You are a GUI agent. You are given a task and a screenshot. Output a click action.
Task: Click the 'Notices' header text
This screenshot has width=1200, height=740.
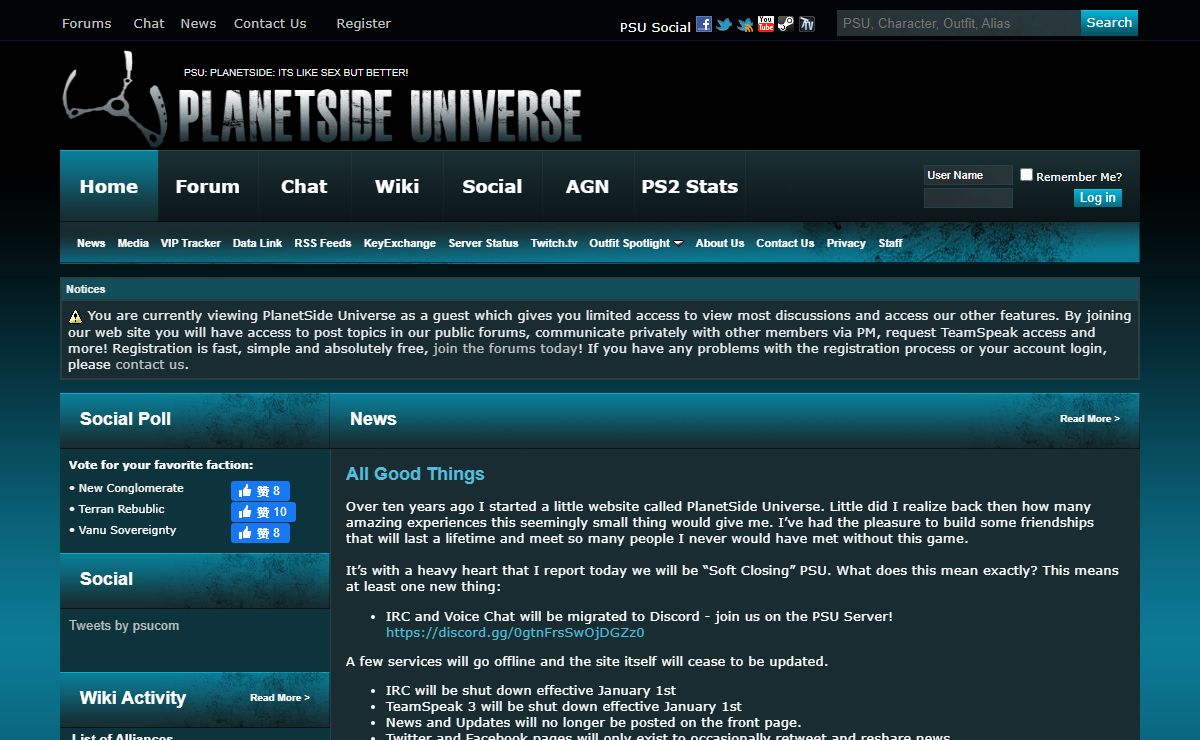pyautogui.click(x=86, y=289)
